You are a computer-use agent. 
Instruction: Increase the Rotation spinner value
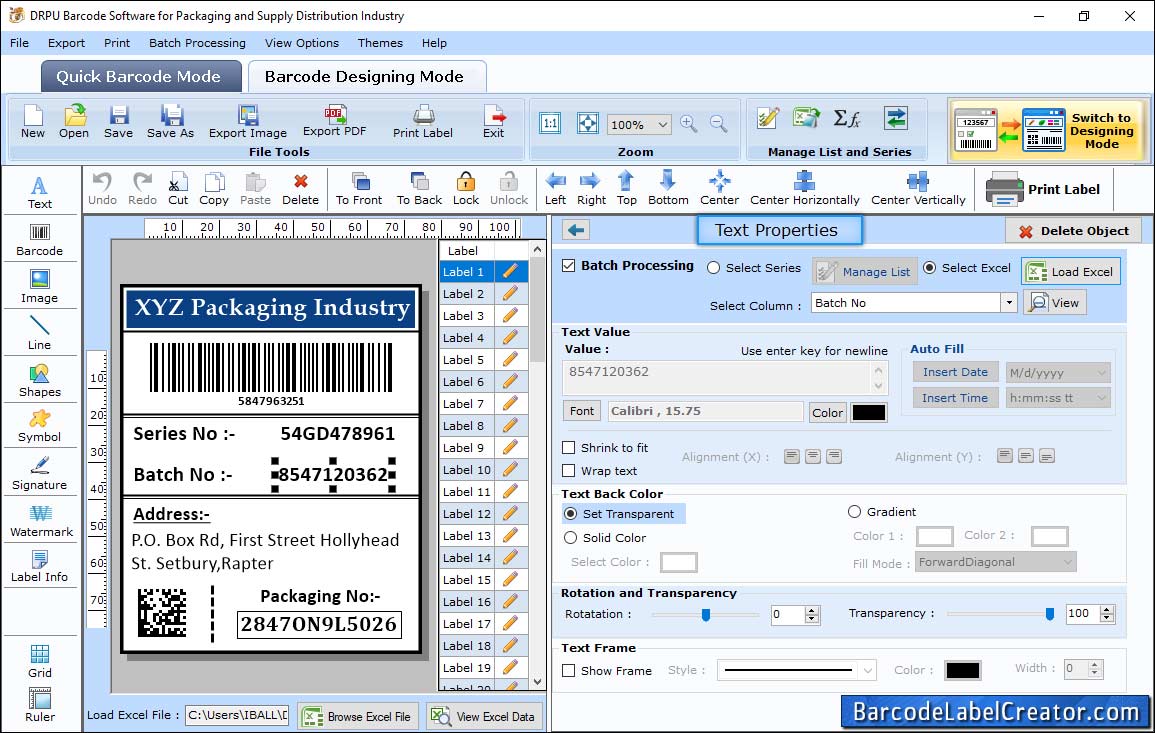pos(812,610)
